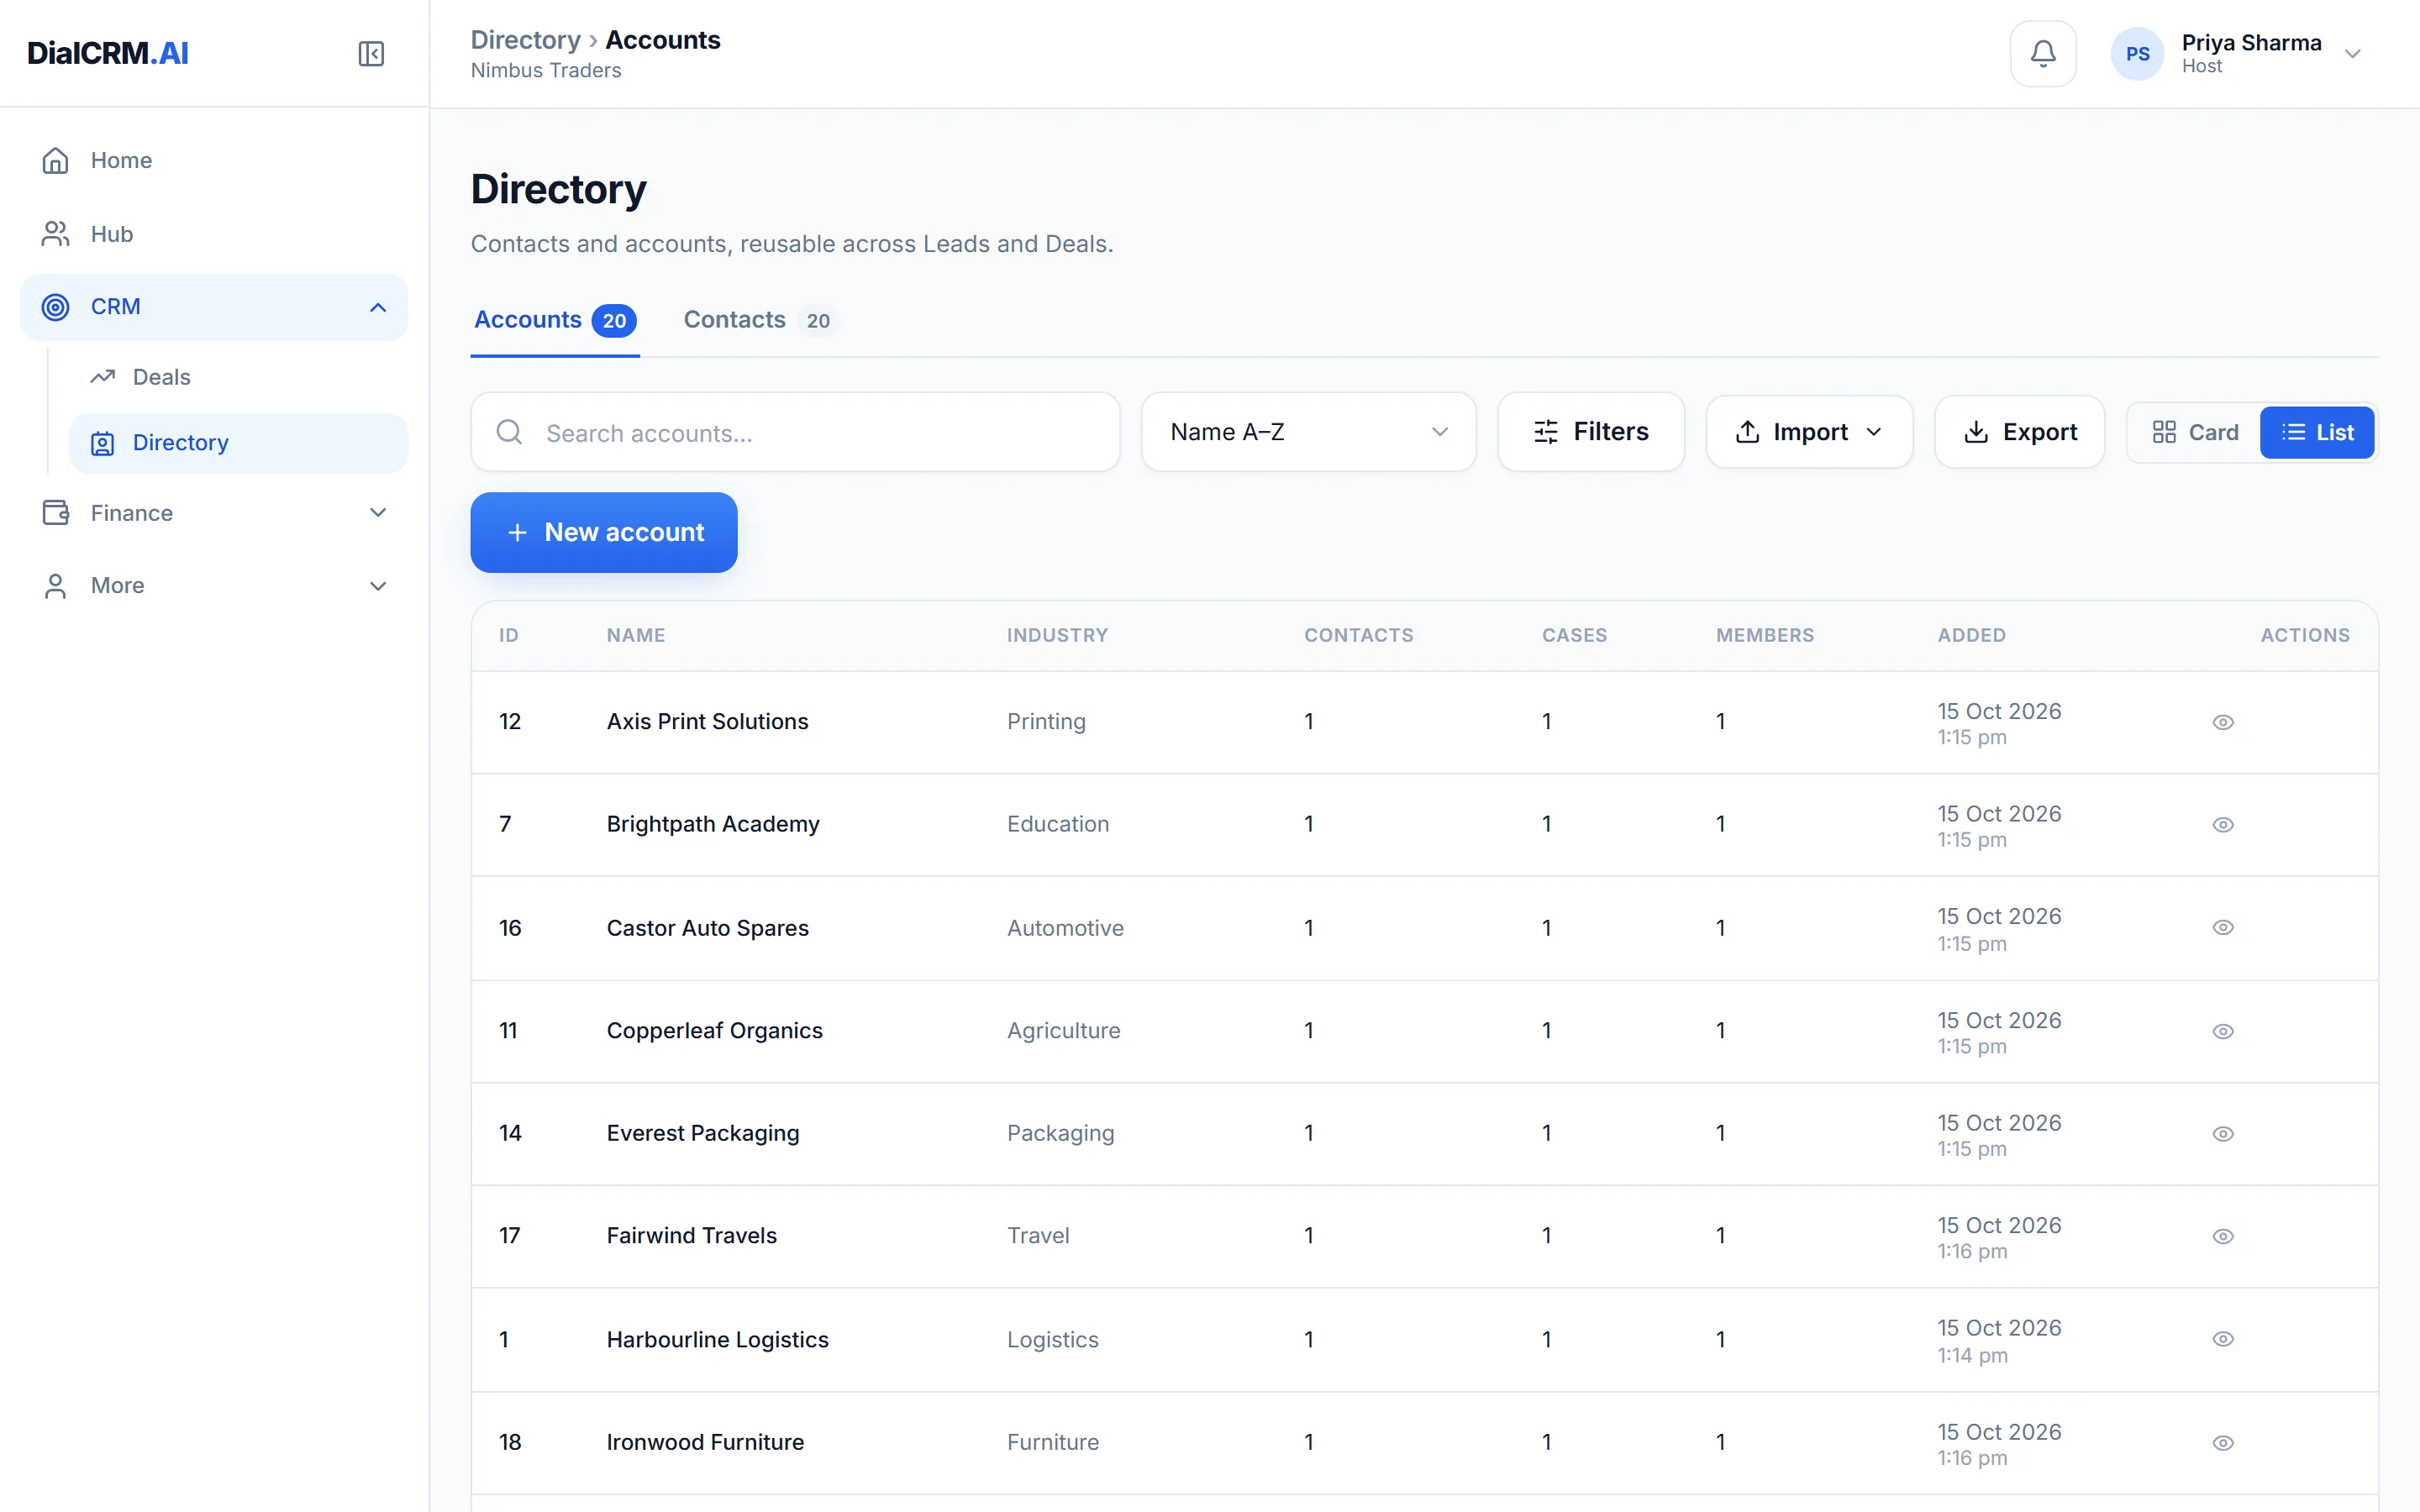Open notifications bell

pyautogui.click(x=2043, y=53)
